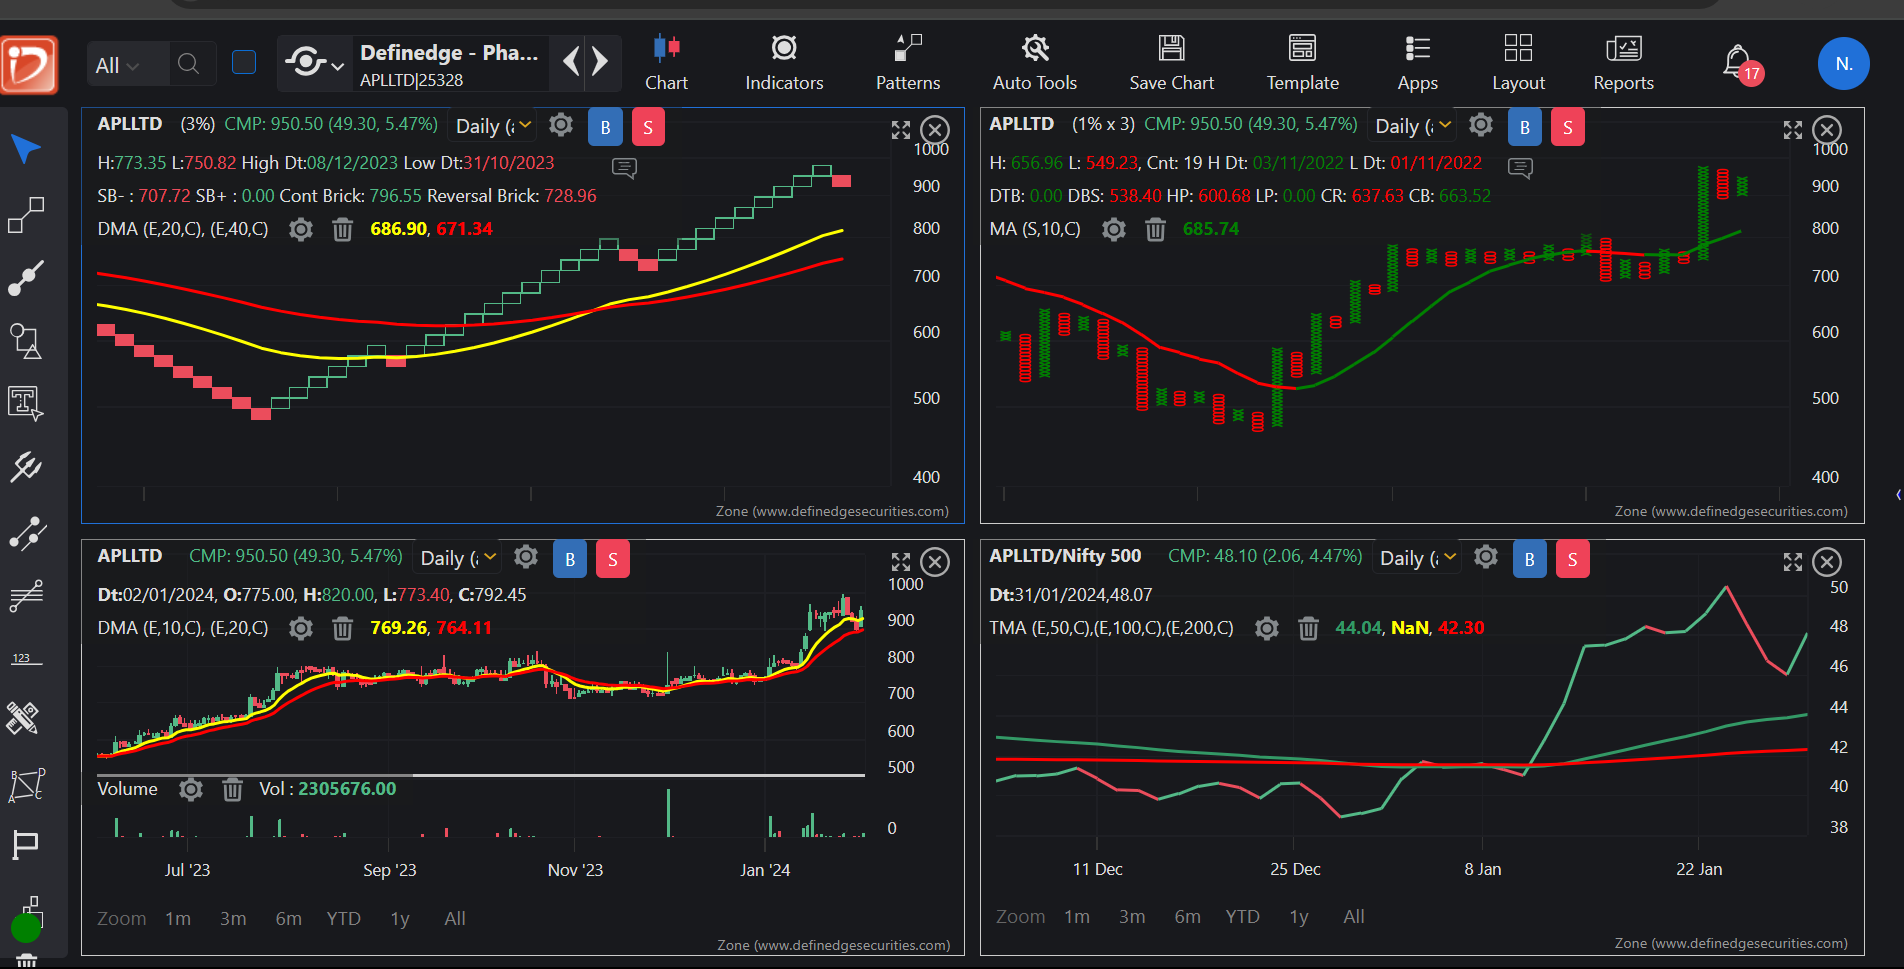Click Sell S on candlestick chart

613,559
